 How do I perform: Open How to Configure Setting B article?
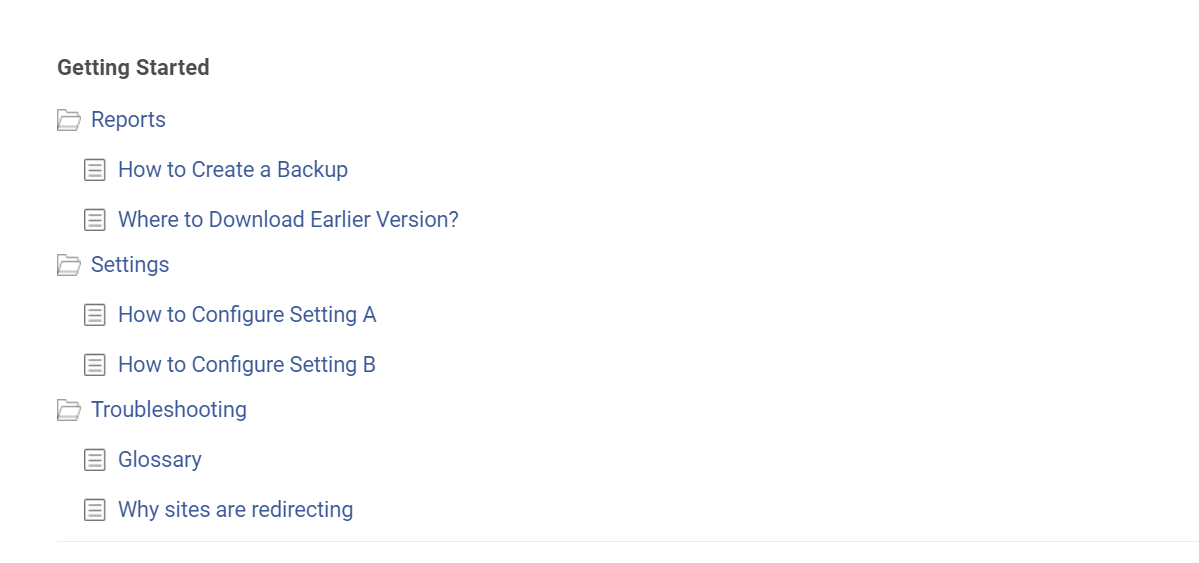click(x=247, y=365)
